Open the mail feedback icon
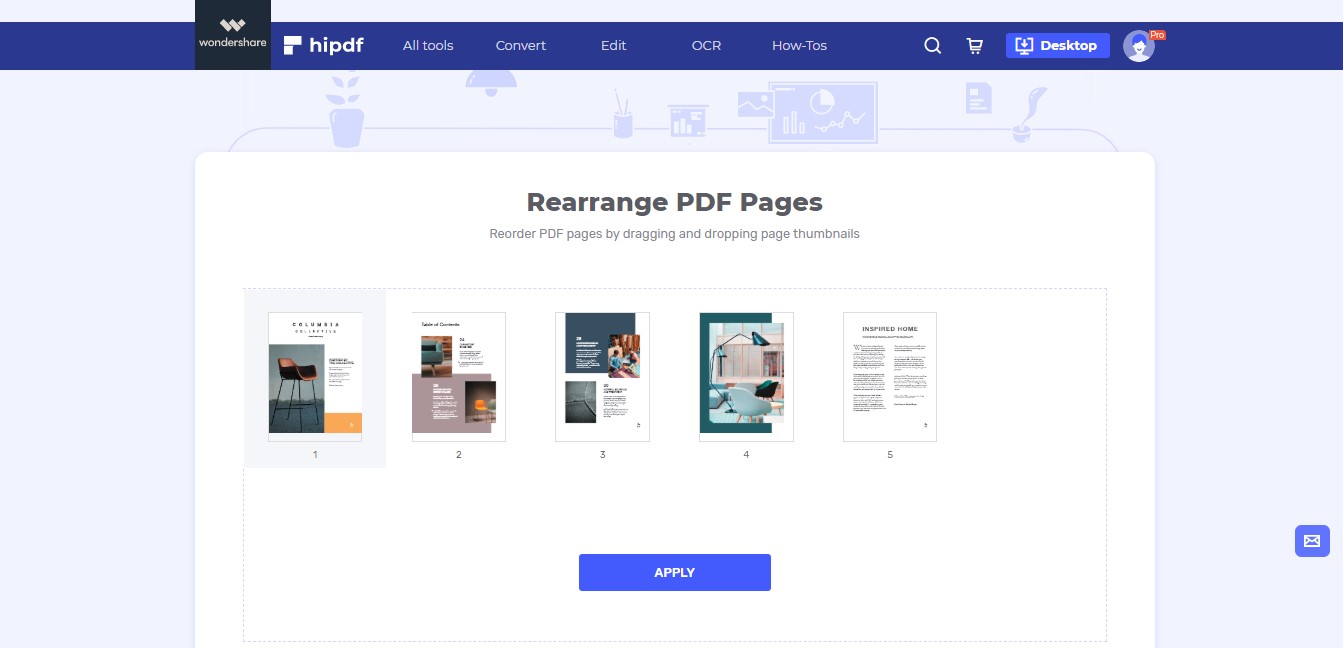Viewport: 1343px width, 648px height. point(1312,541)
